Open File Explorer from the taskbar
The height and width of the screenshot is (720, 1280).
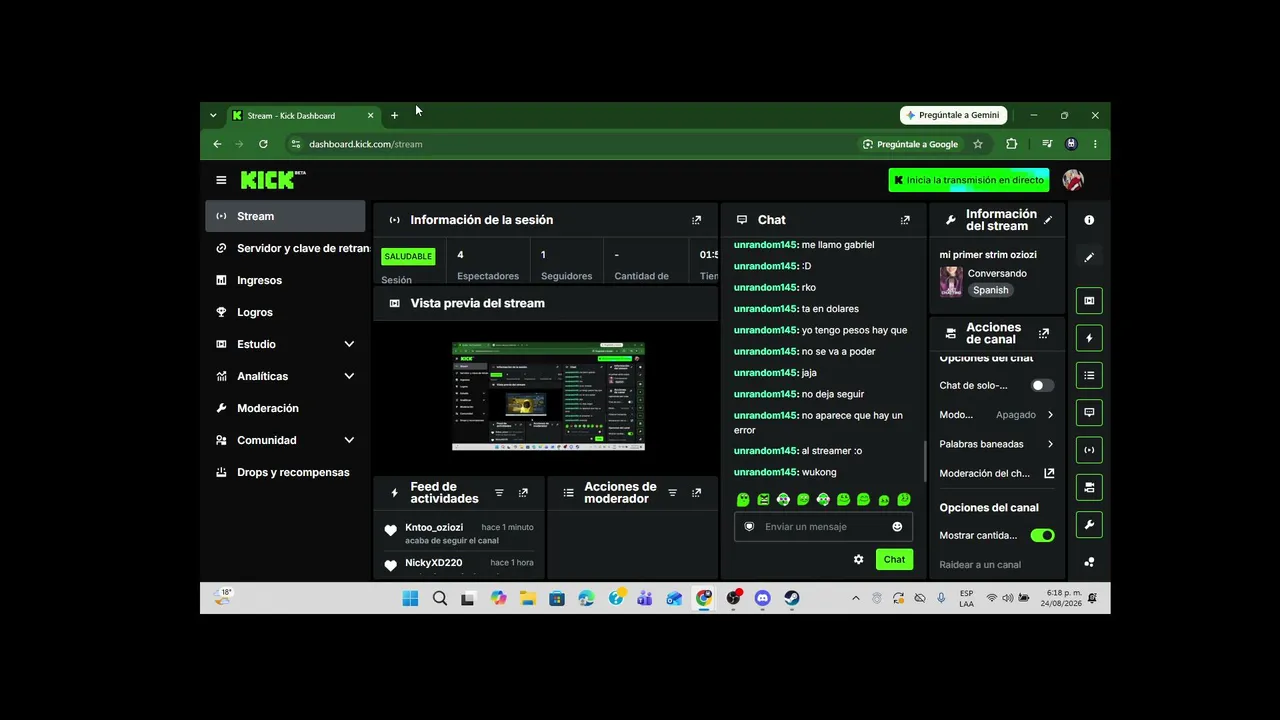(527, 598)
